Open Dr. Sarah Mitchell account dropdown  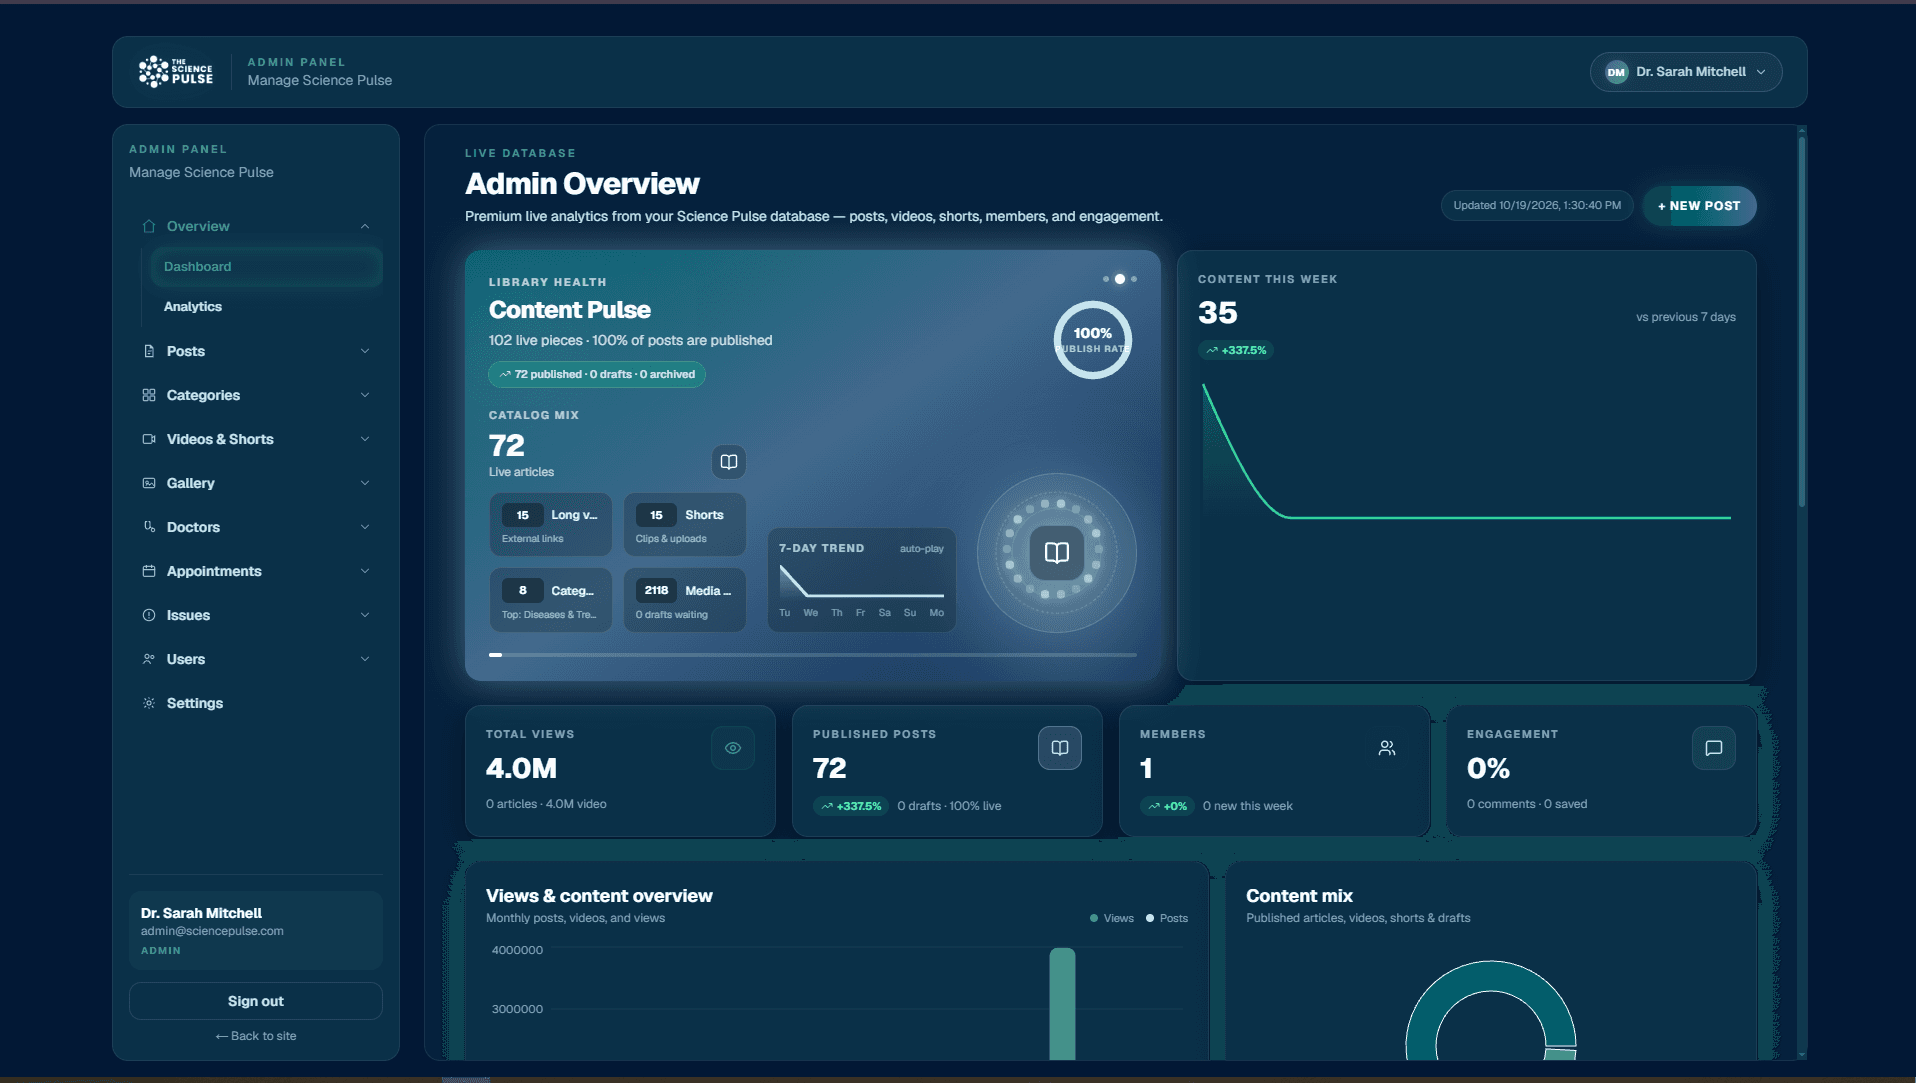pyautogui.click(x=1686, y=72)
